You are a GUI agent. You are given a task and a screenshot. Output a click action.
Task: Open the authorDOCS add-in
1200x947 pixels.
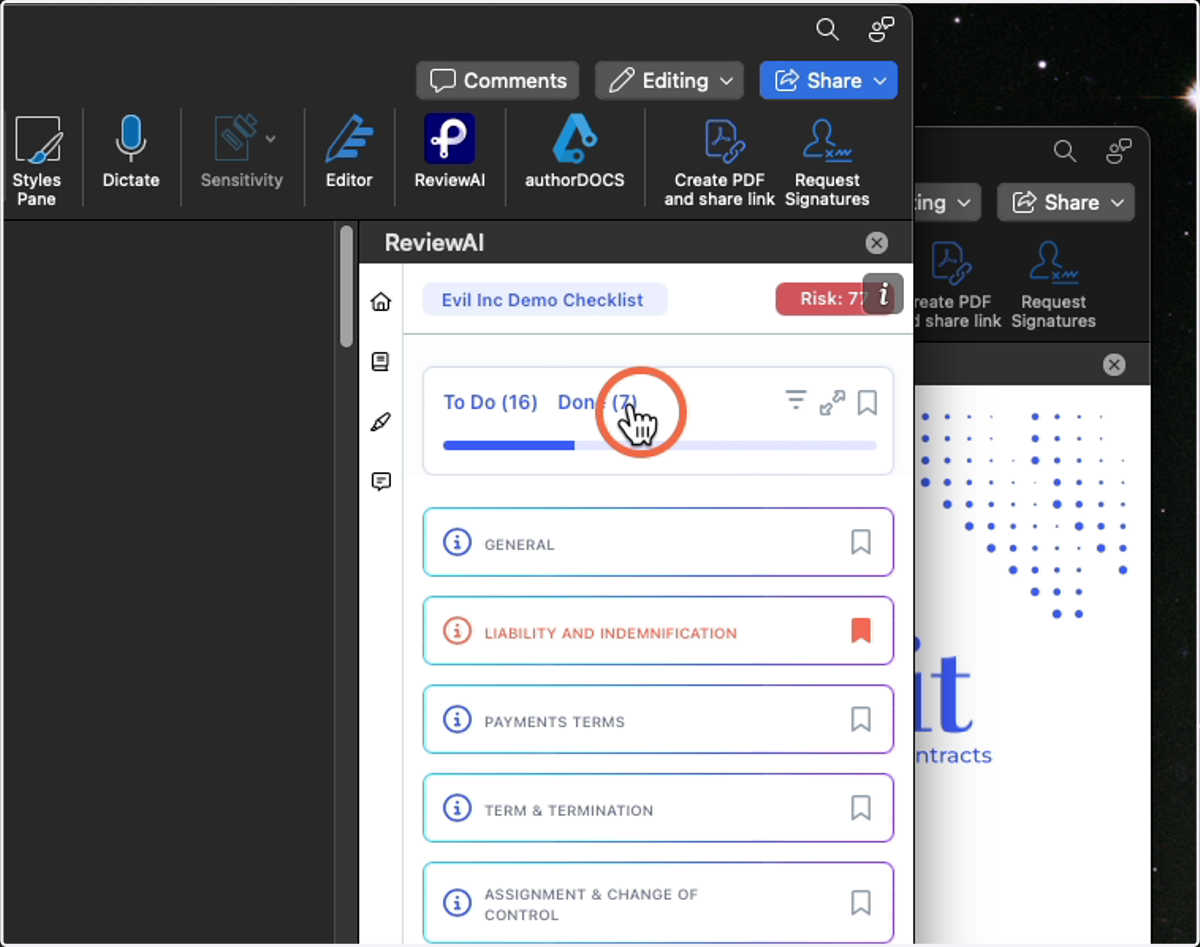(575, 152)
